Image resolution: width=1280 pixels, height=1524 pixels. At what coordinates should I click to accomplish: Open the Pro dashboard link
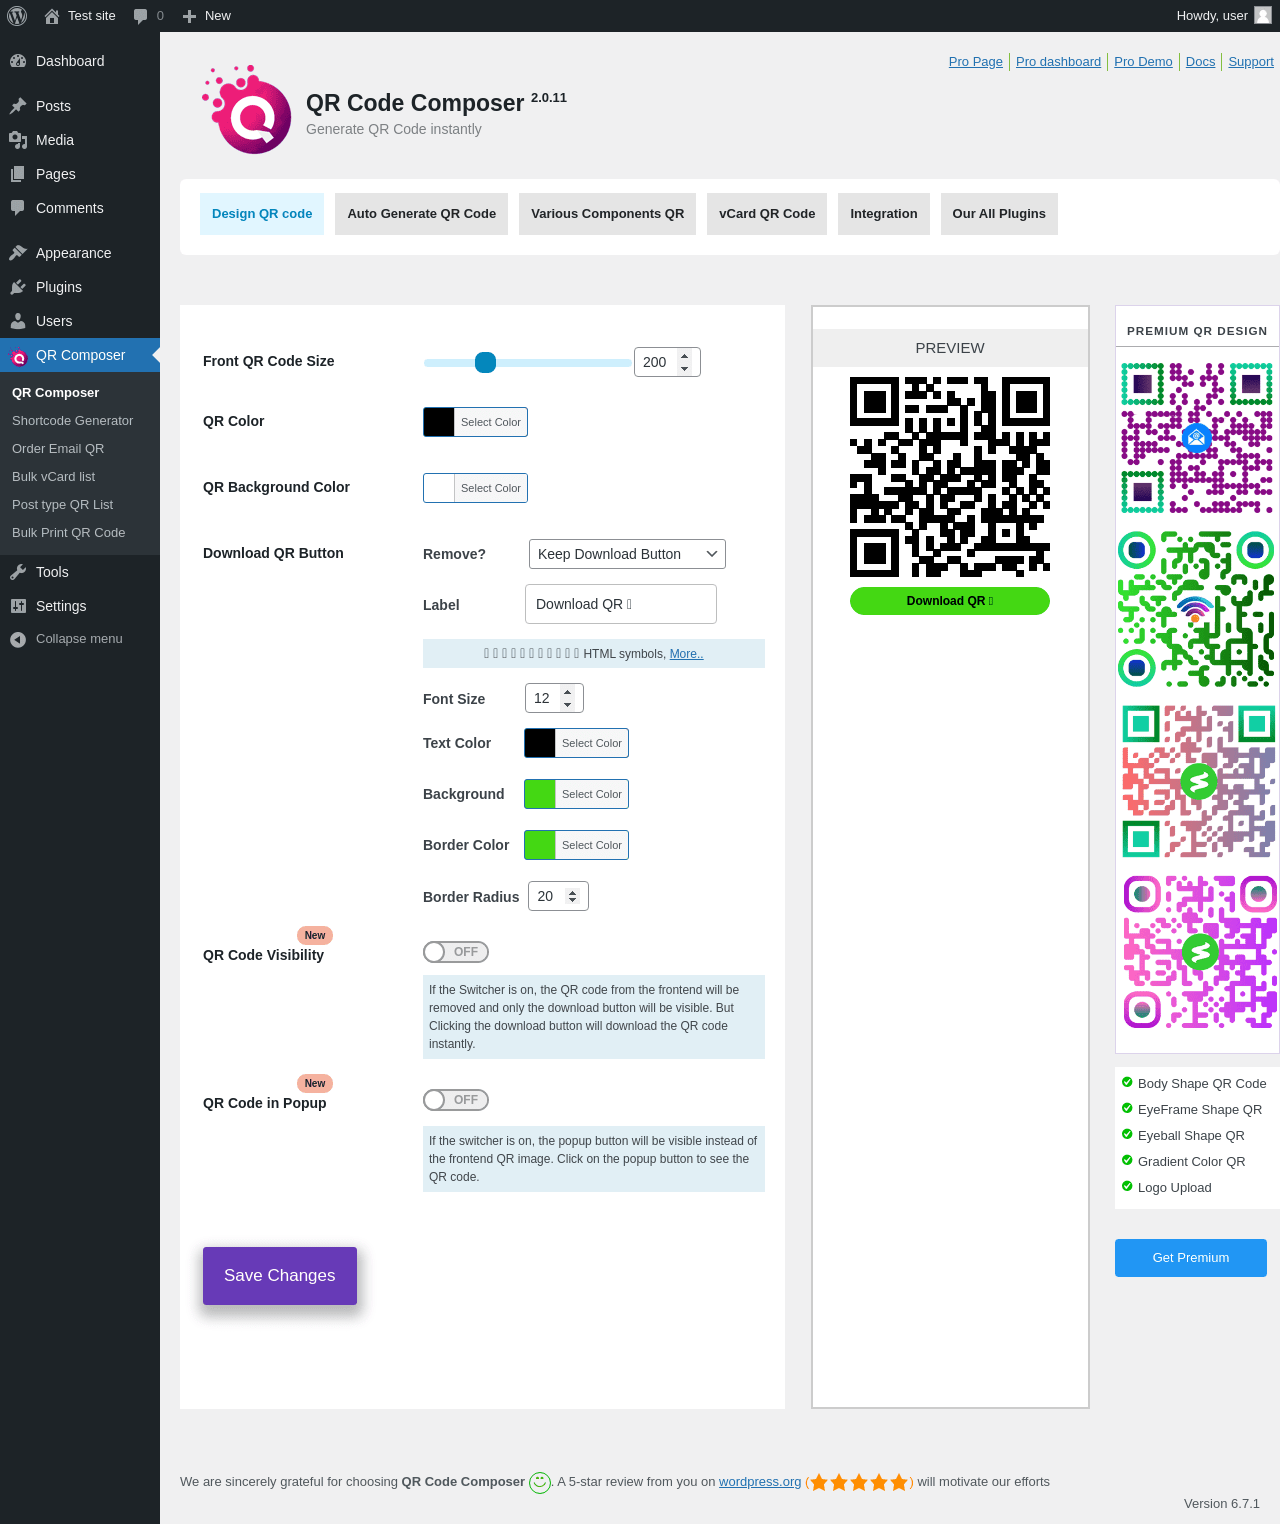(1058, 62)
